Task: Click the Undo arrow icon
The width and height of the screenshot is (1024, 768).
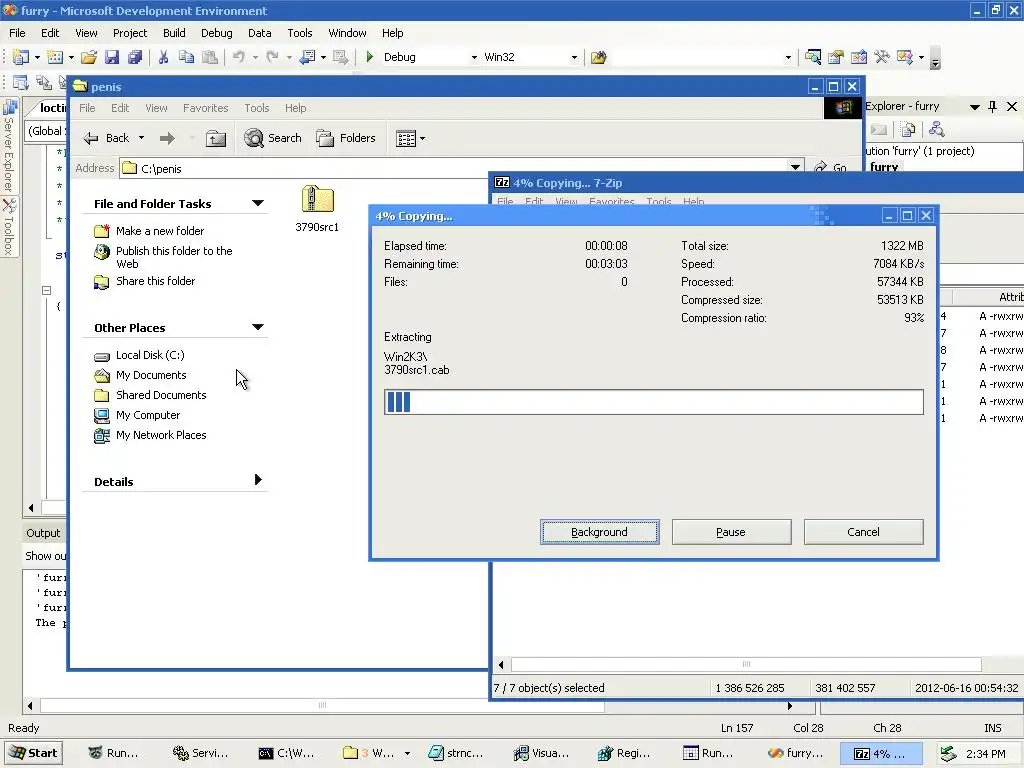Action: click(239, 57)
